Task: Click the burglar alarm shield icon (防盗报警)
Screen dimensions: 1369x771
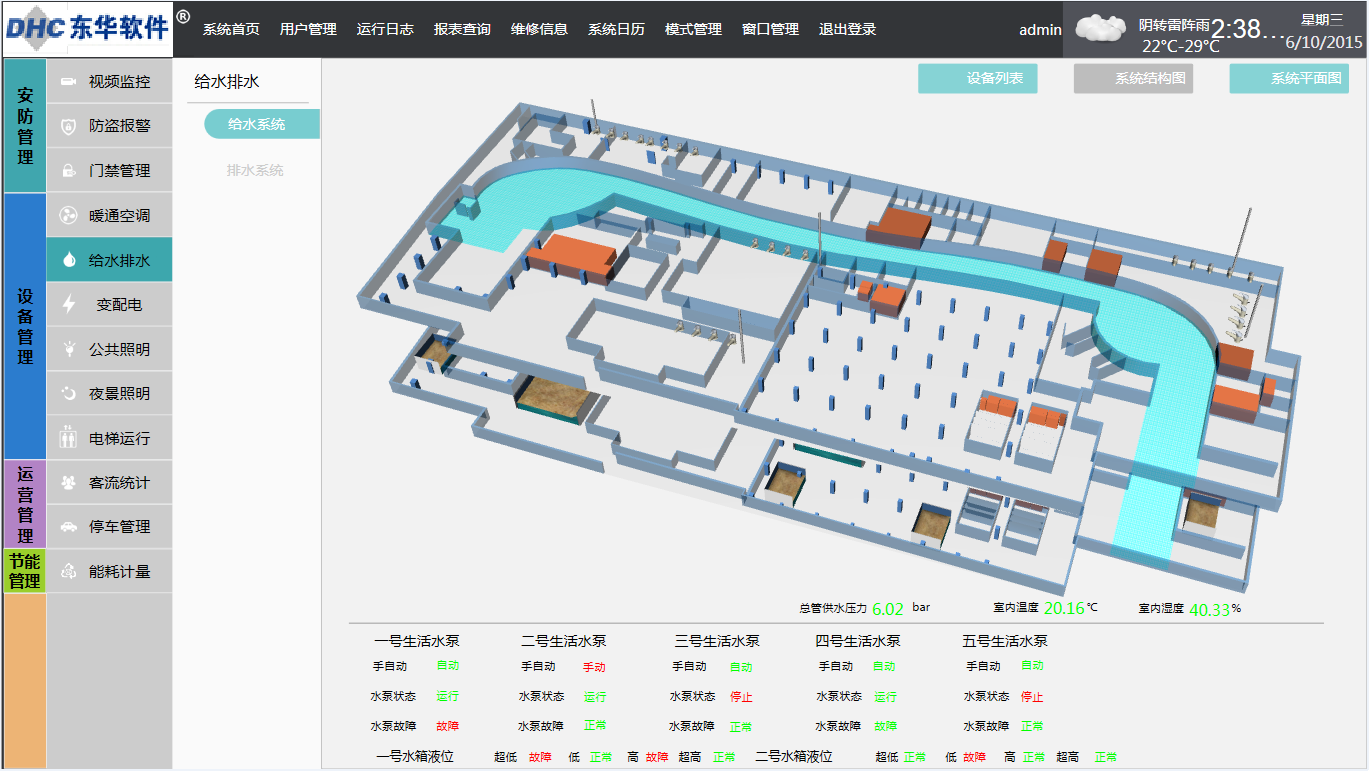Action: [x=68, y=126]
